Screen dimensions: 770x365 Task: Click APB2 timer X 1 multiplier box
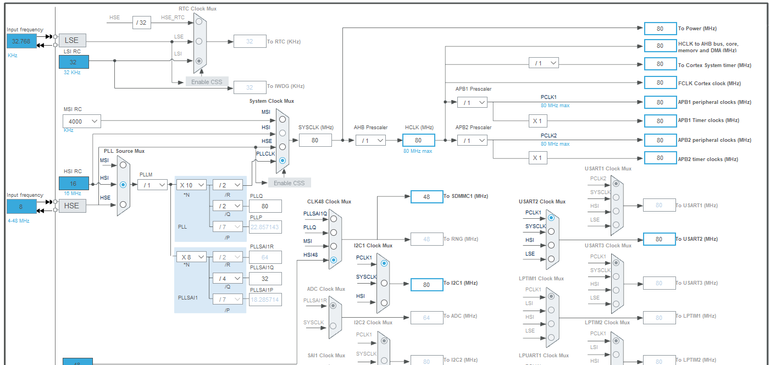(537, 158)
